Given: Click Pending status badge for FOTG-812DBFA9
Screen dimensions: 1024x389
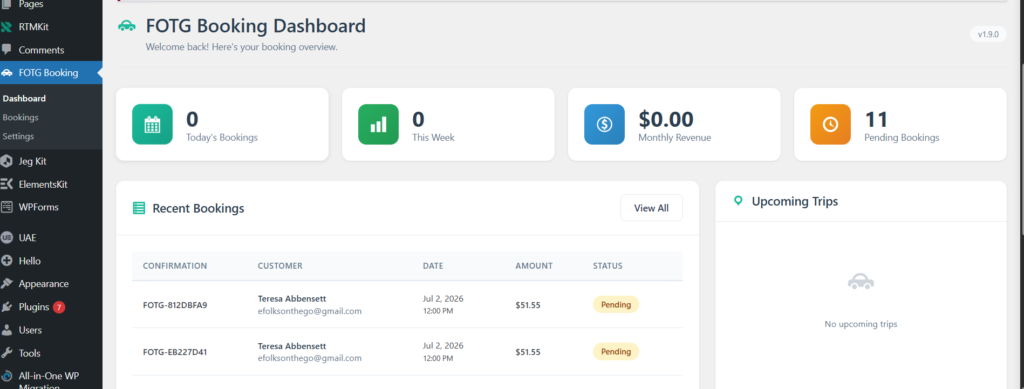Looking at the screenshot, I should [616, 304].
